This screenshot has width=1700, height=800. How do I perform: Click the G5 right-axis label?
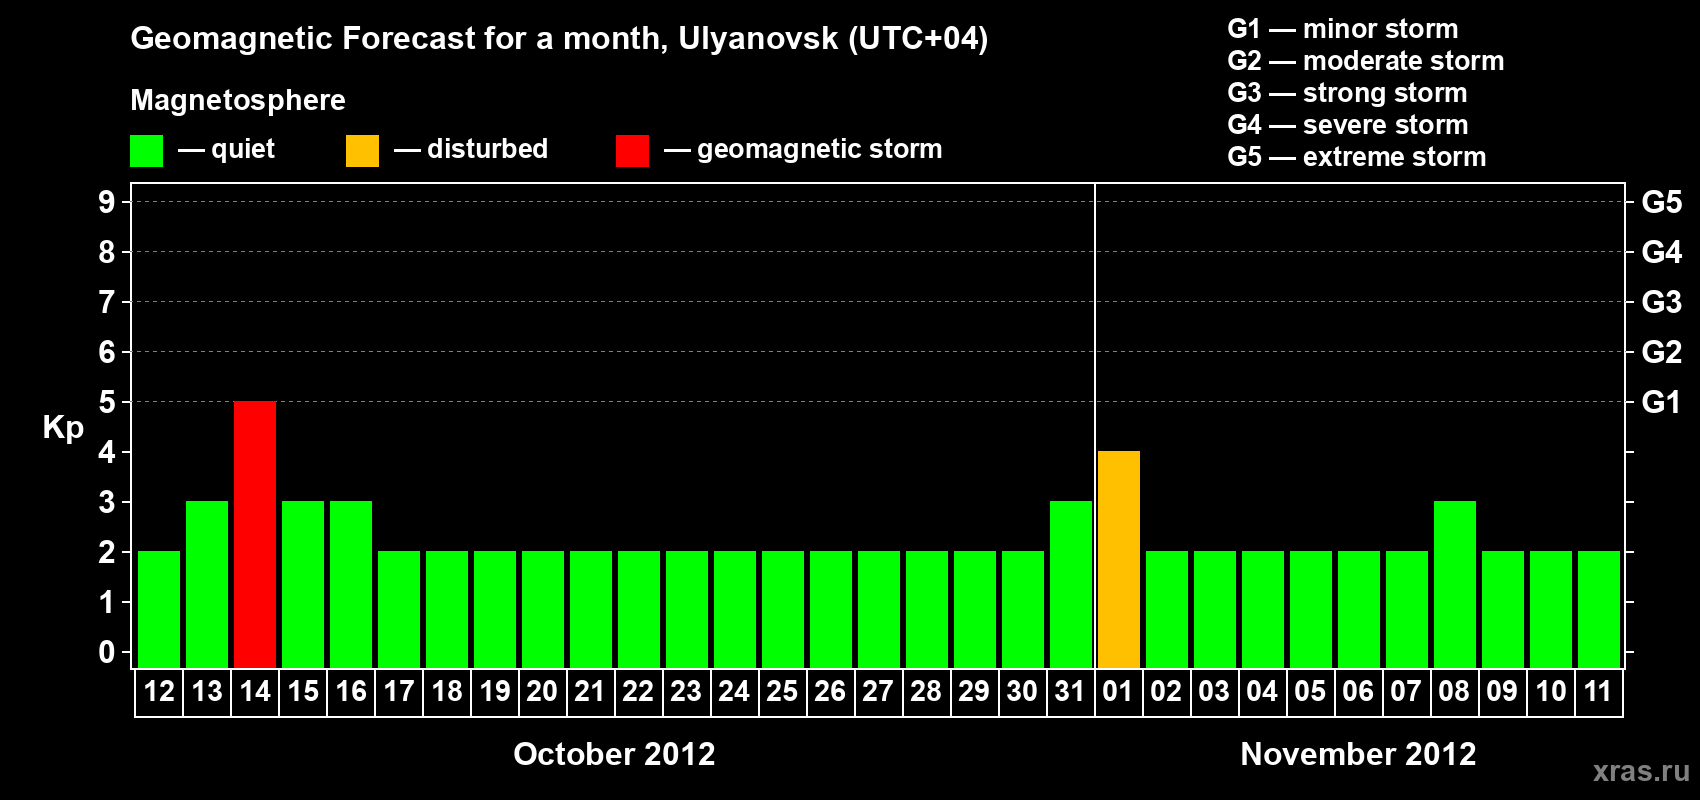click(1661, 202)
